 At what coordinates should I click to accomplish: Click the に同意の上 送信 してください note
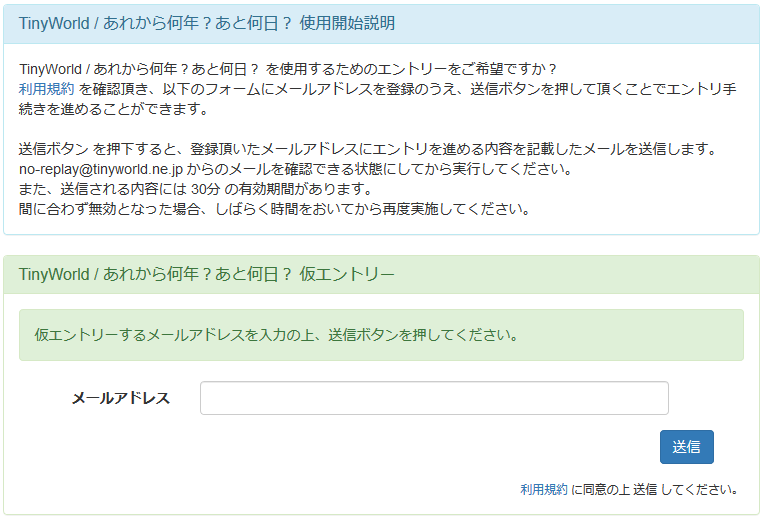pyautogui.click(x=654, y=490)
